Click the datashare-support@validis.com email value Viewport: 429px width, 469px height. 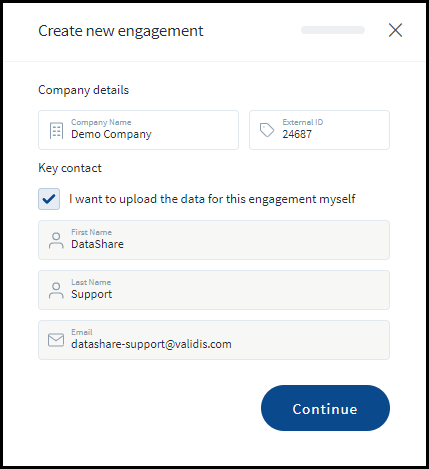151,344
